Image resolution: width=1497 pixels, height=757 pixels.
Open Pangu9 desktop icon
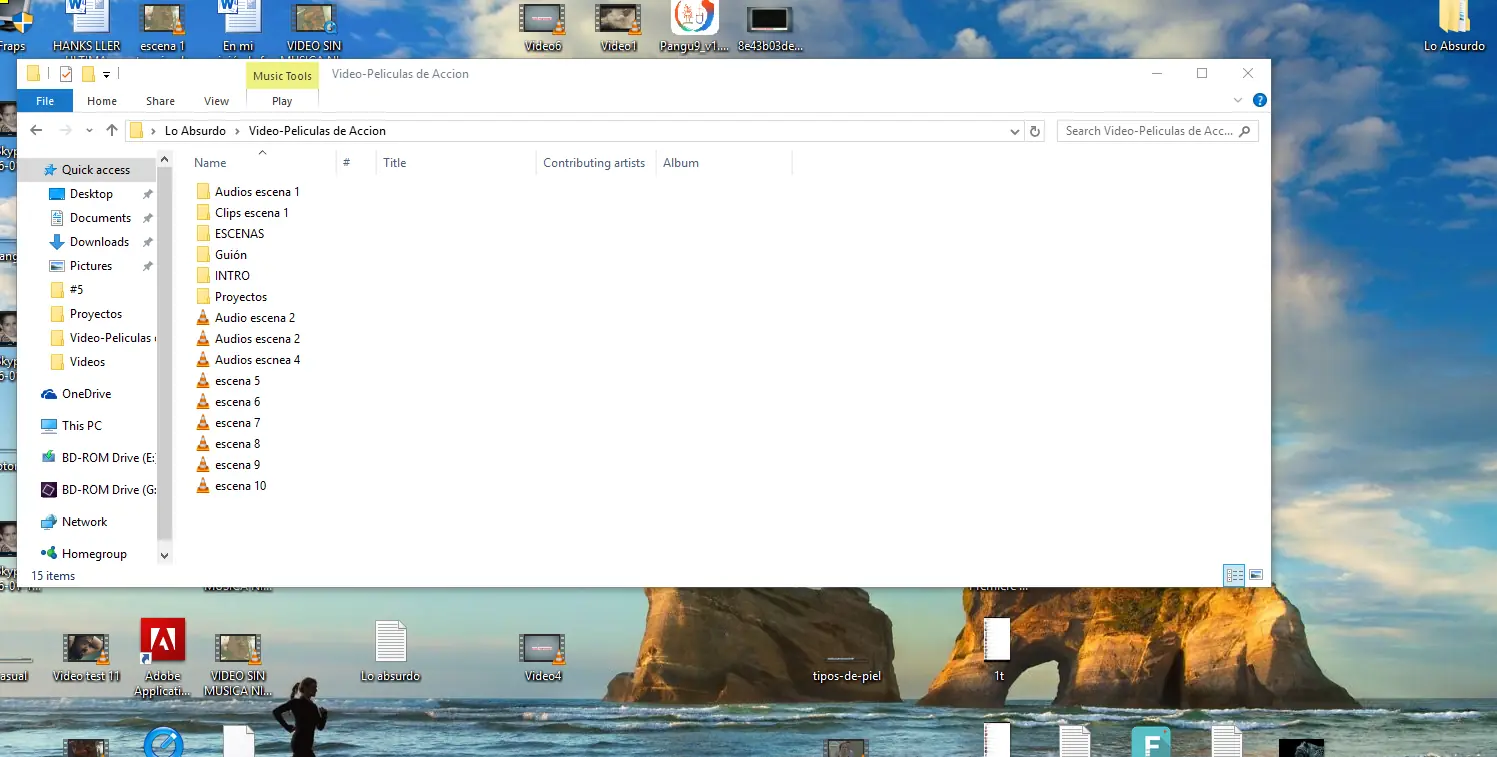[x=694, y=27]
